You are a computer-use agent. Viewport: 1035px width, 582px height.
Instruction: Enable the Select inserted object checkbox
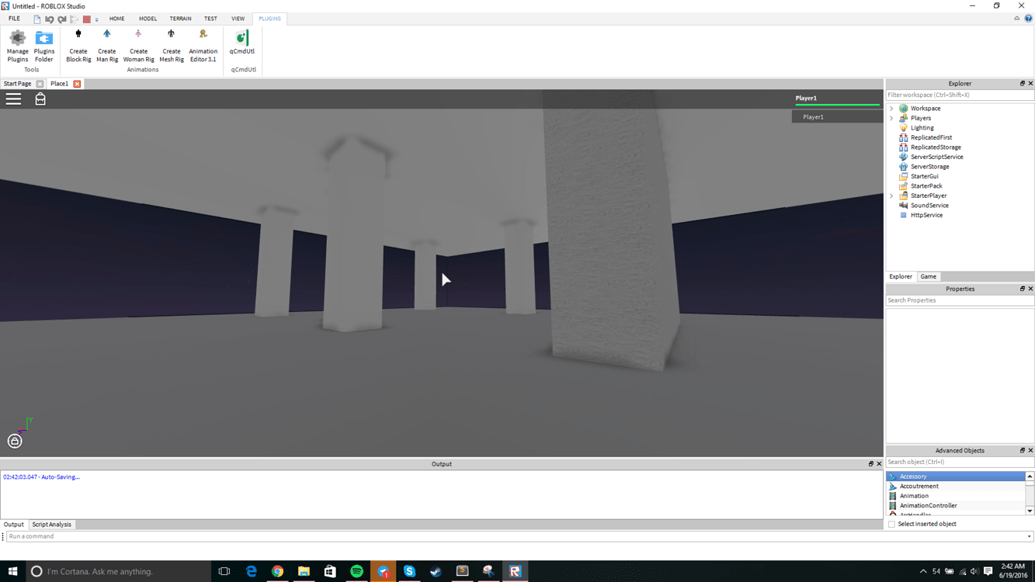point(891,523)
